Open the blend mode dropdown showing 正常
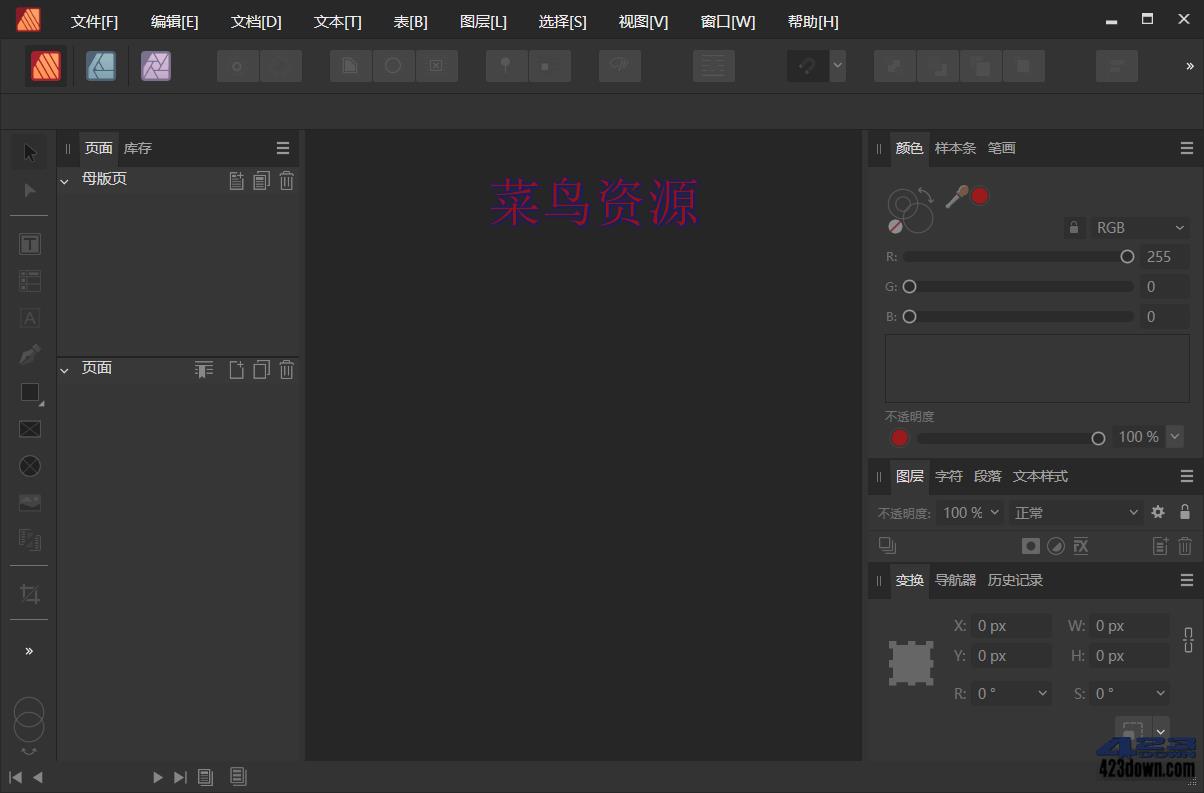Screen dimensions: 1204x793 pos(1075,512)
